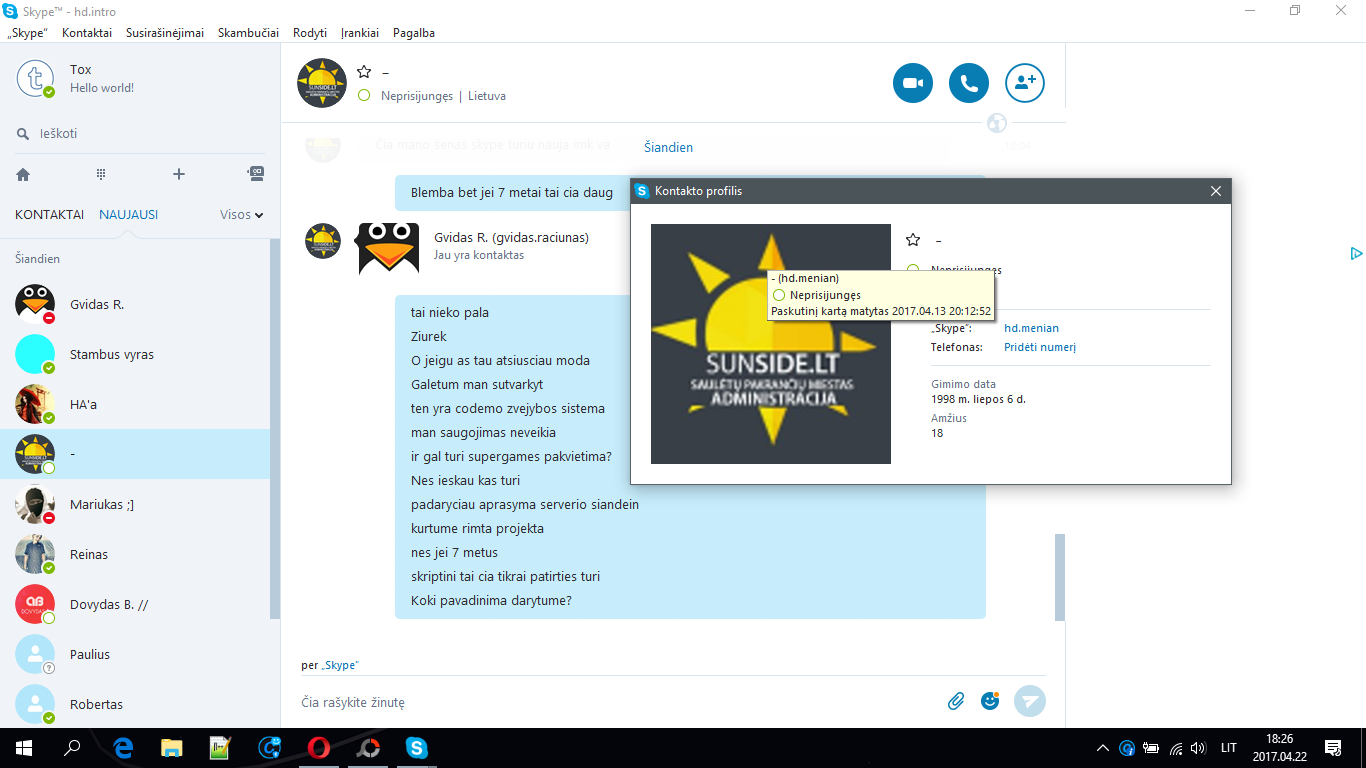Open the conversation with HA'a
Viewport: 1366px width, 768px height.
[x=135, y=404]
